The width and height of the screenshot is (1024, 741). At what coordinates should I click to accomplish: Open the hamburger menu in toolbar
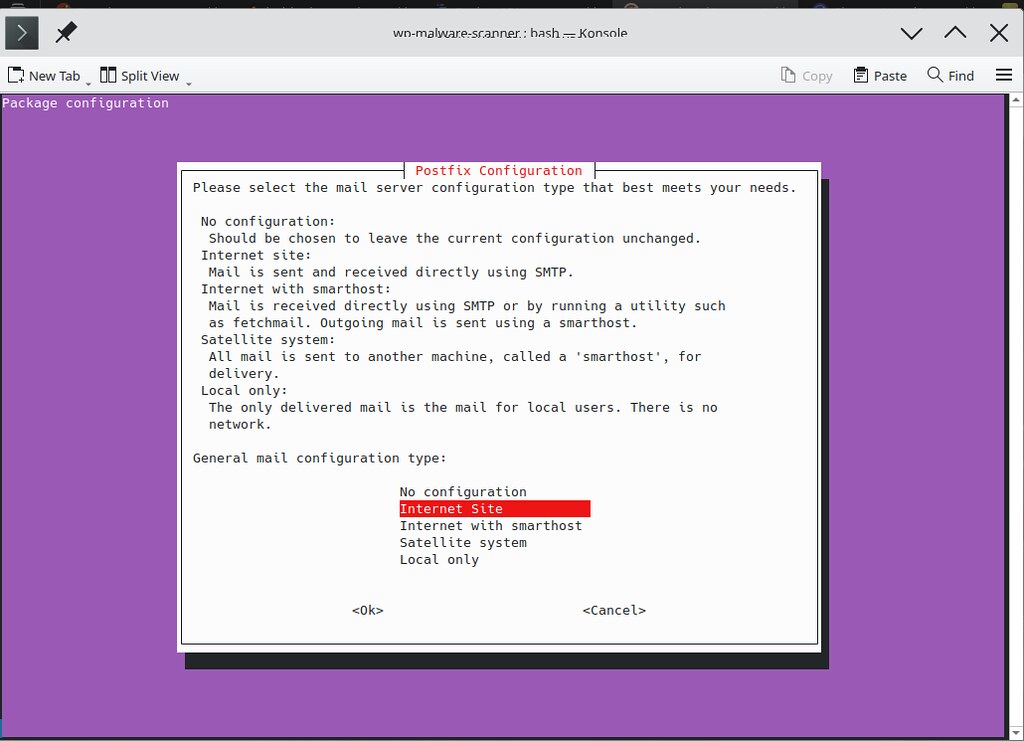(1004, 75)
